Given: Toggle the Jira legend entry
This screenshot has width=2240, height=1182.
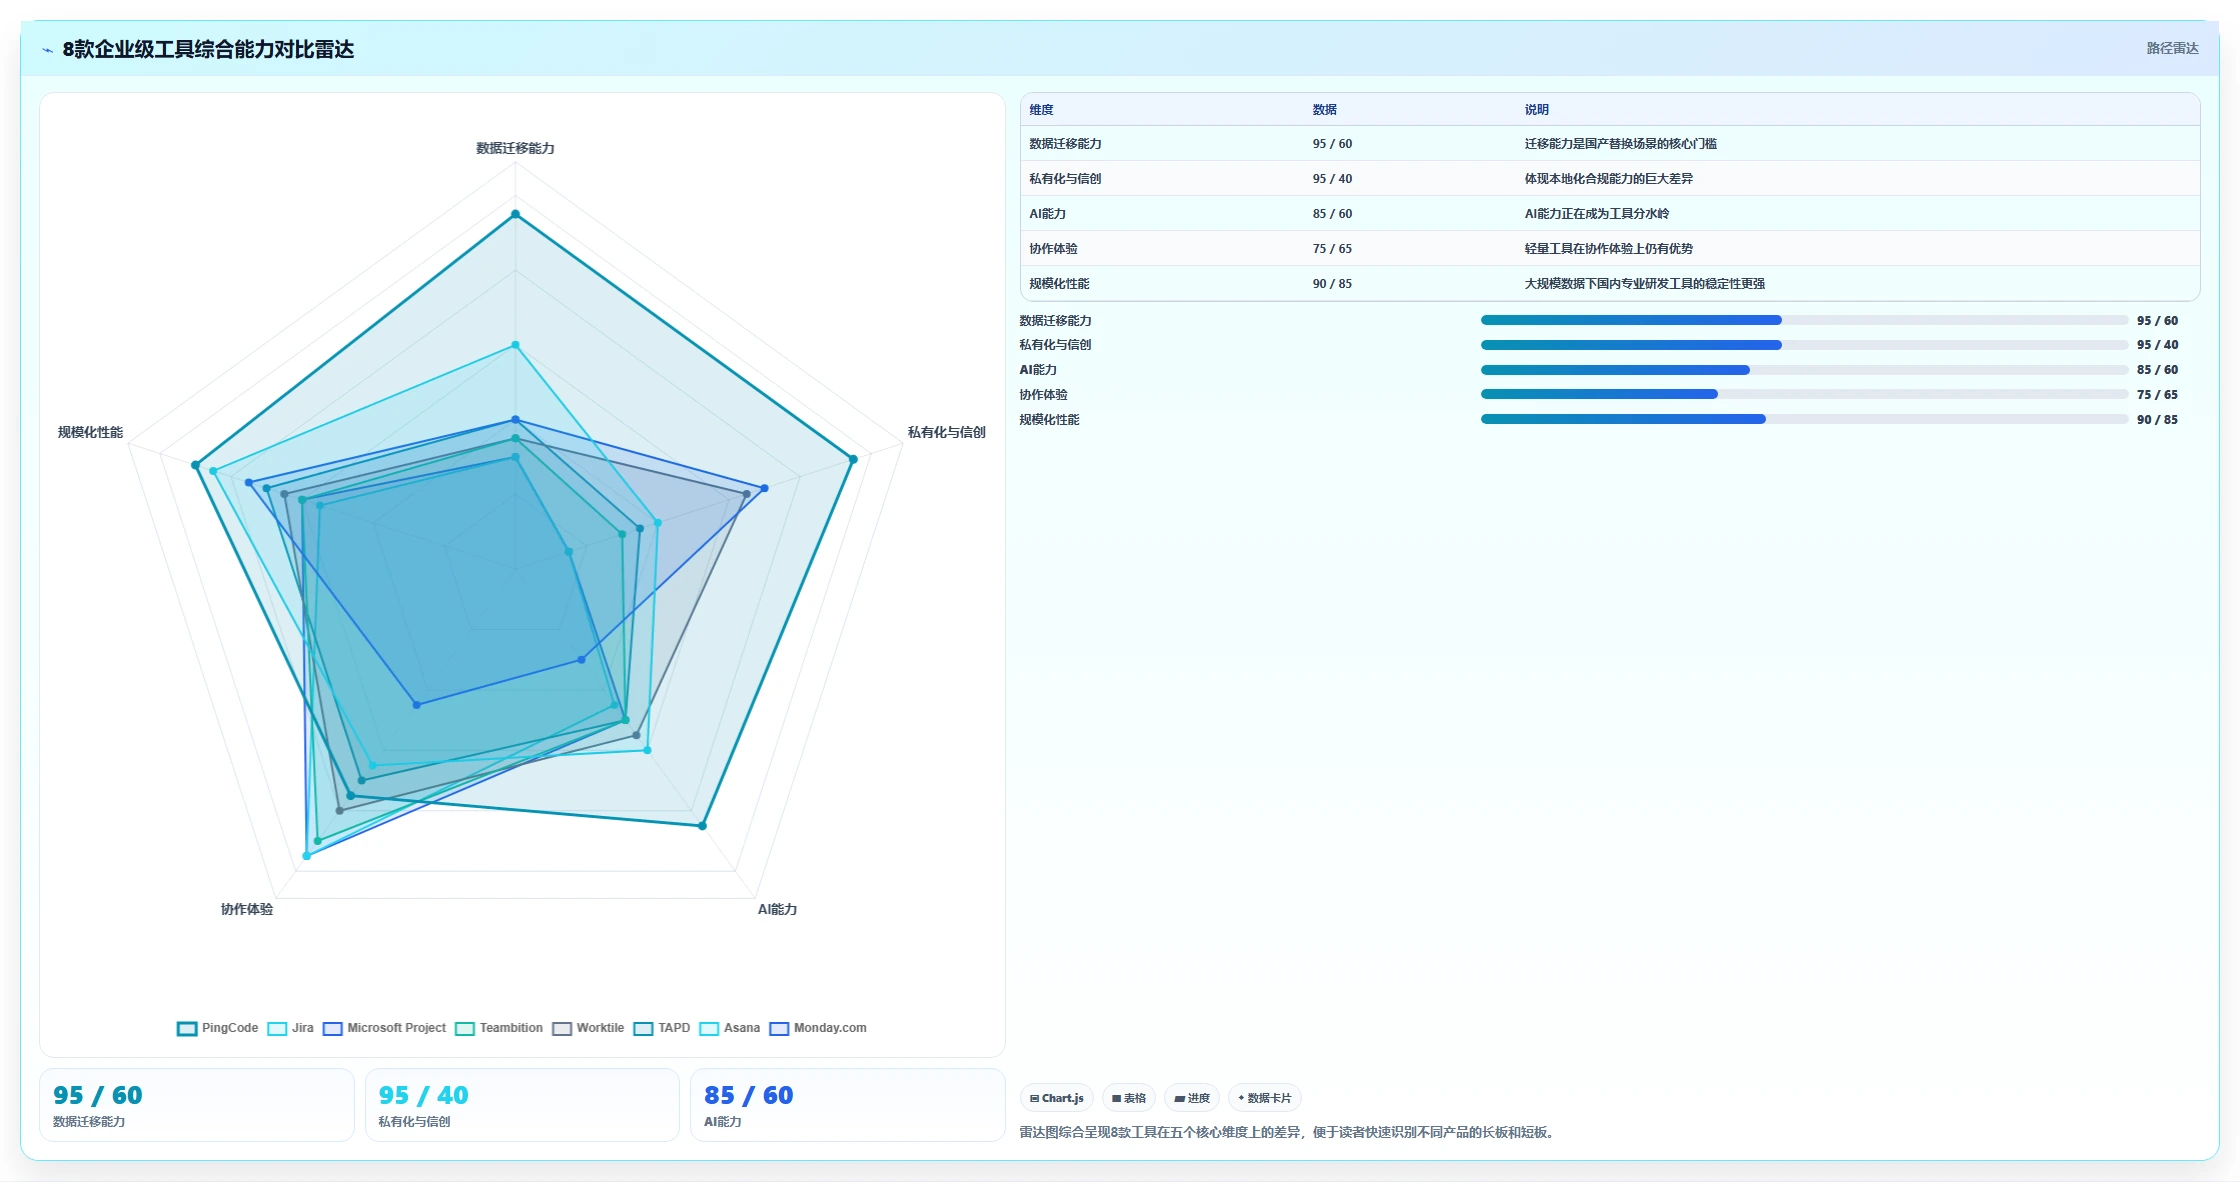Looking at the screenshot, I should (x=290, y=1028).
